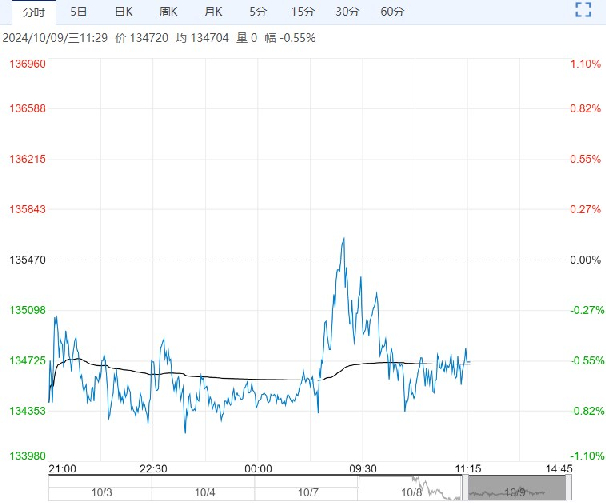Image resolution: width=606 pixels, height=503 pixels.
Task: Click the 00:00 time axis label
Action: pos(258,469)
